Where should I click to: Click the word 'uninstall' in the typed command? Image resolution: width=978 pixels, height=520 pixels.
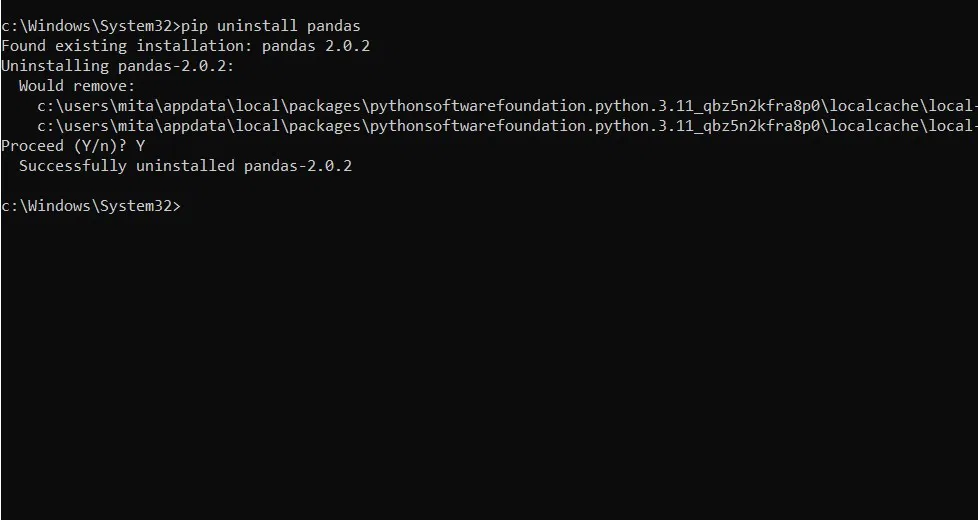[x=257, y=26]
